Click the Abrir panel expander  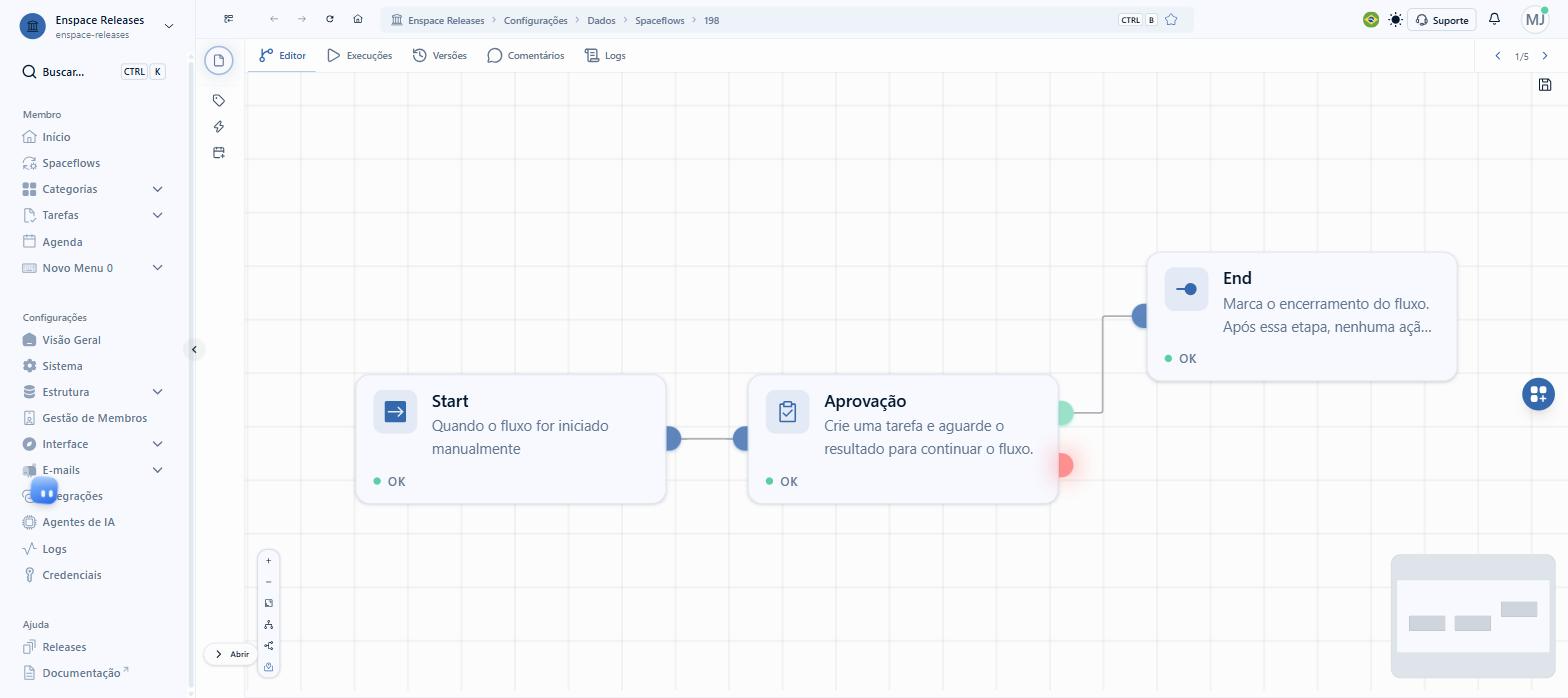(231, 654)
